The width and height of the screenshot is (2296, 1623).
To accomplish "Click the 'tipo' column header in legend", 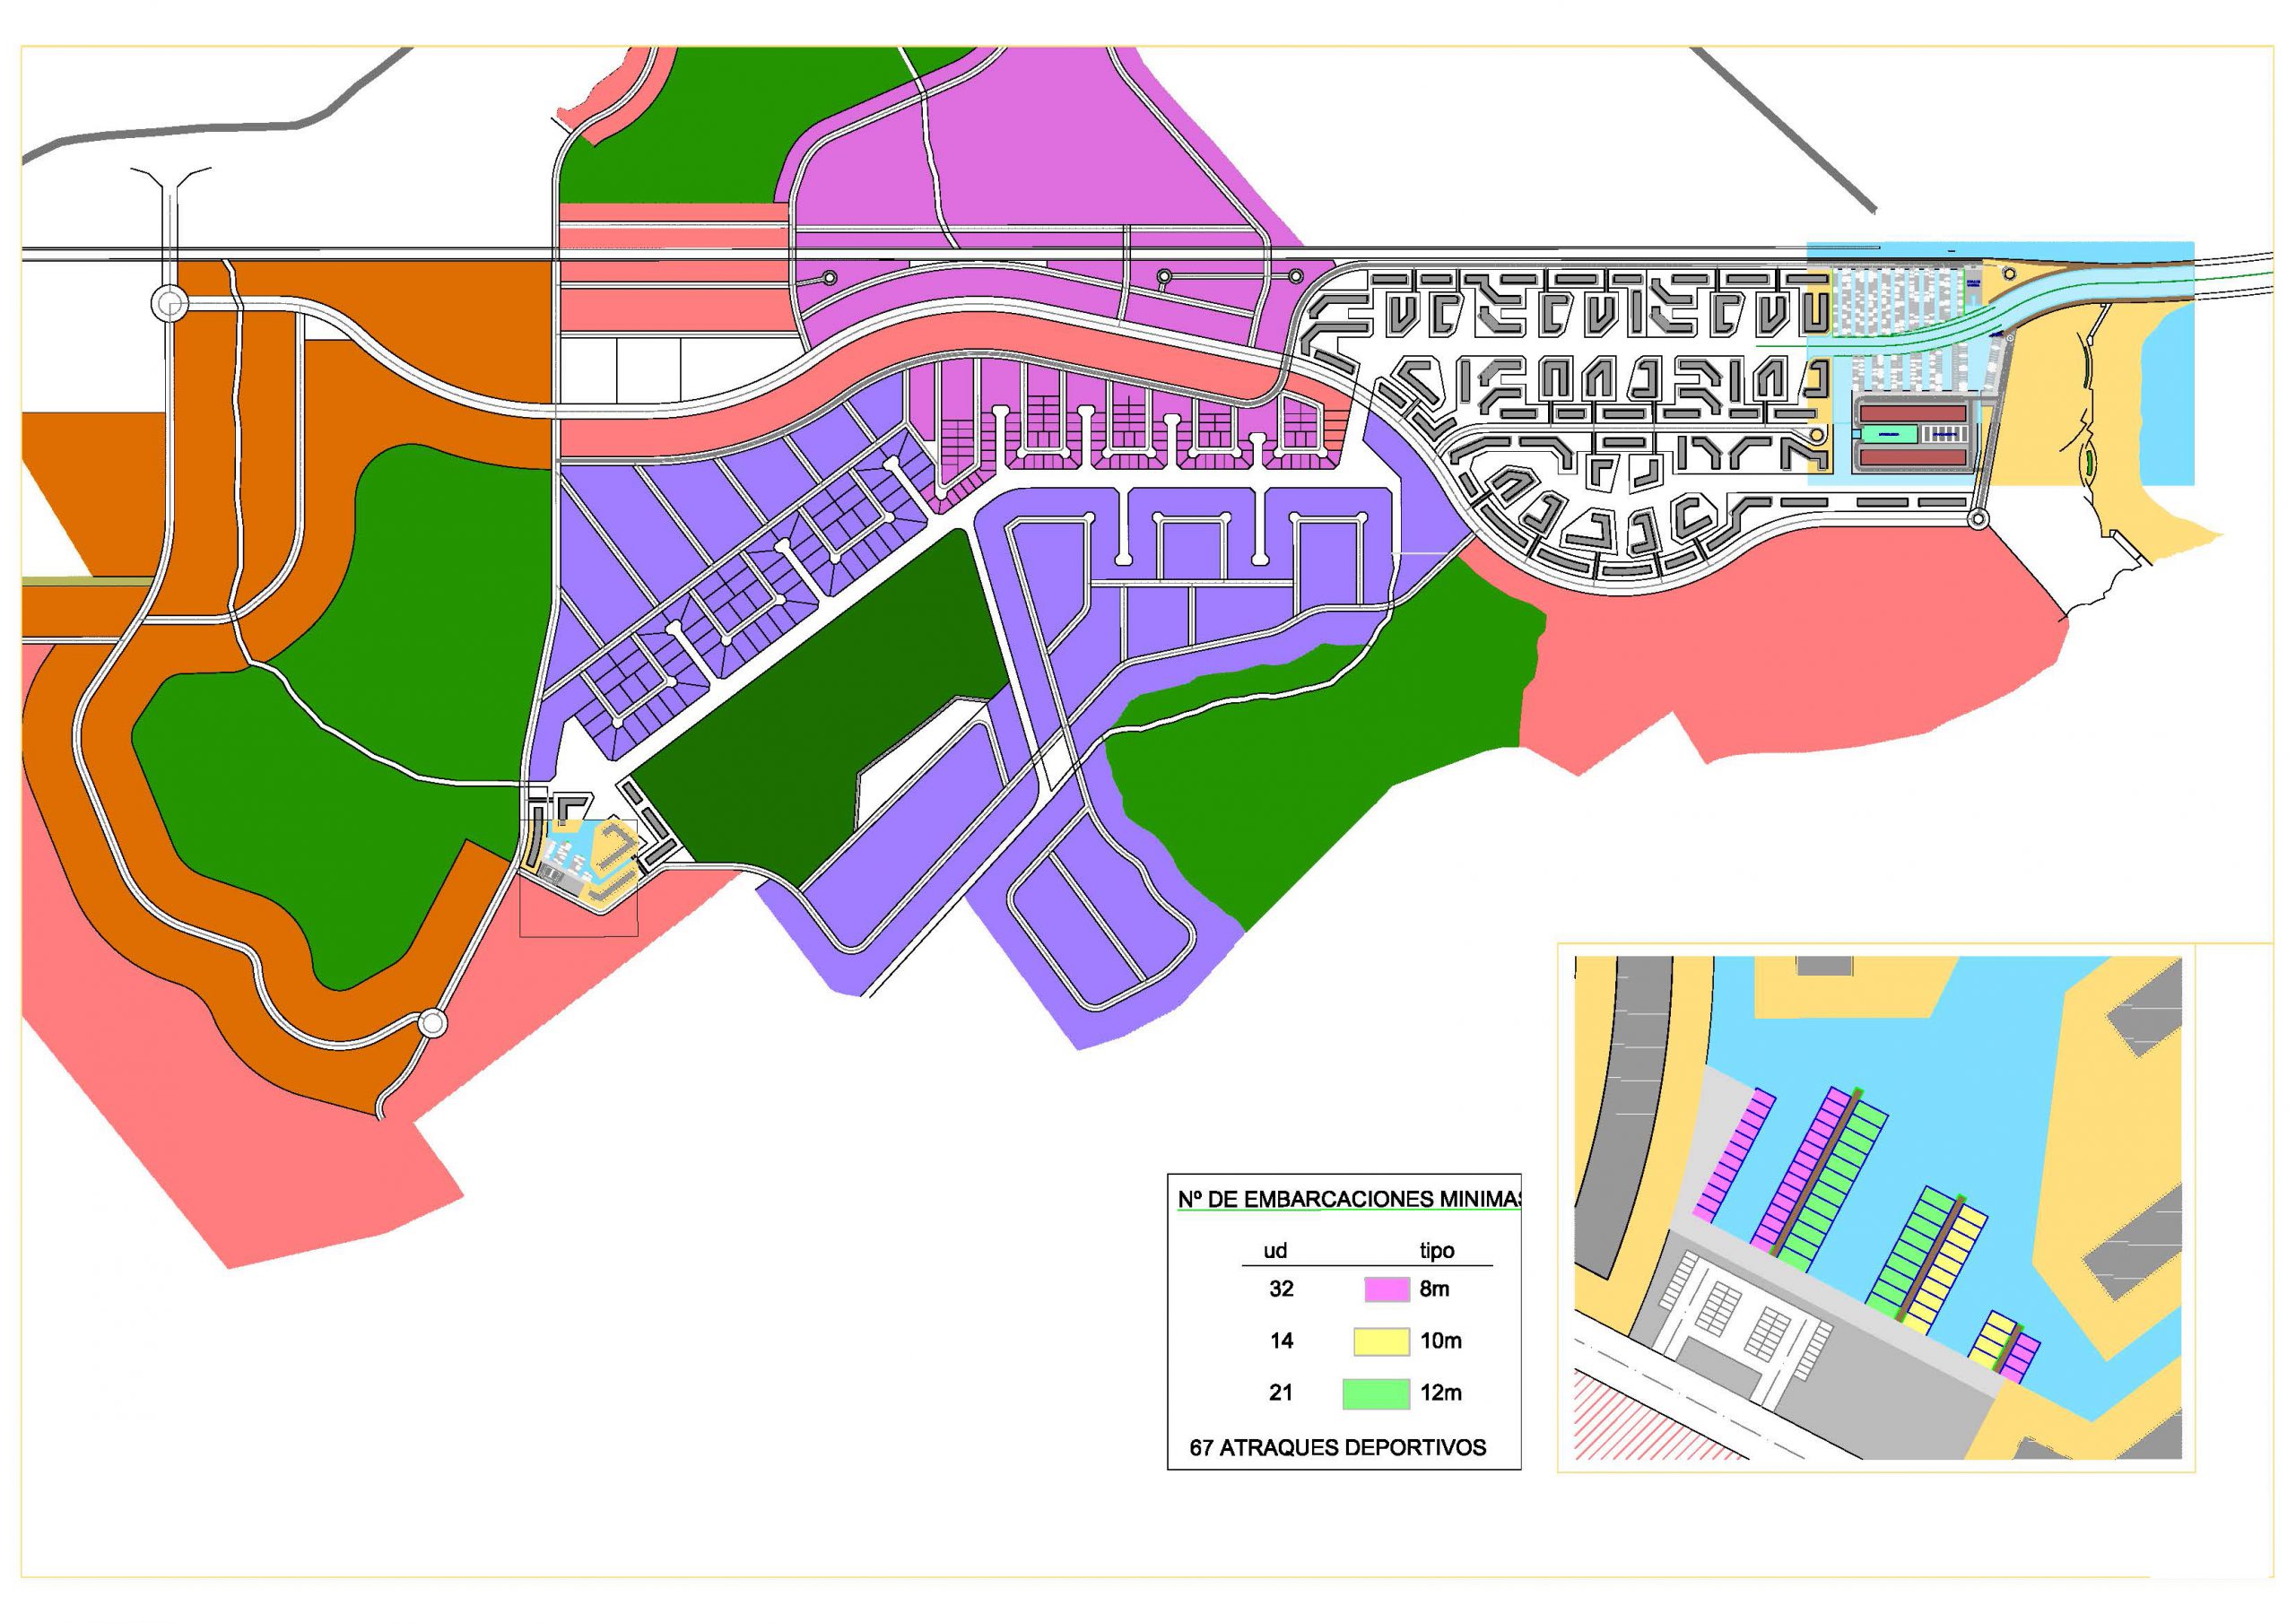I will pos(1437,1251).
